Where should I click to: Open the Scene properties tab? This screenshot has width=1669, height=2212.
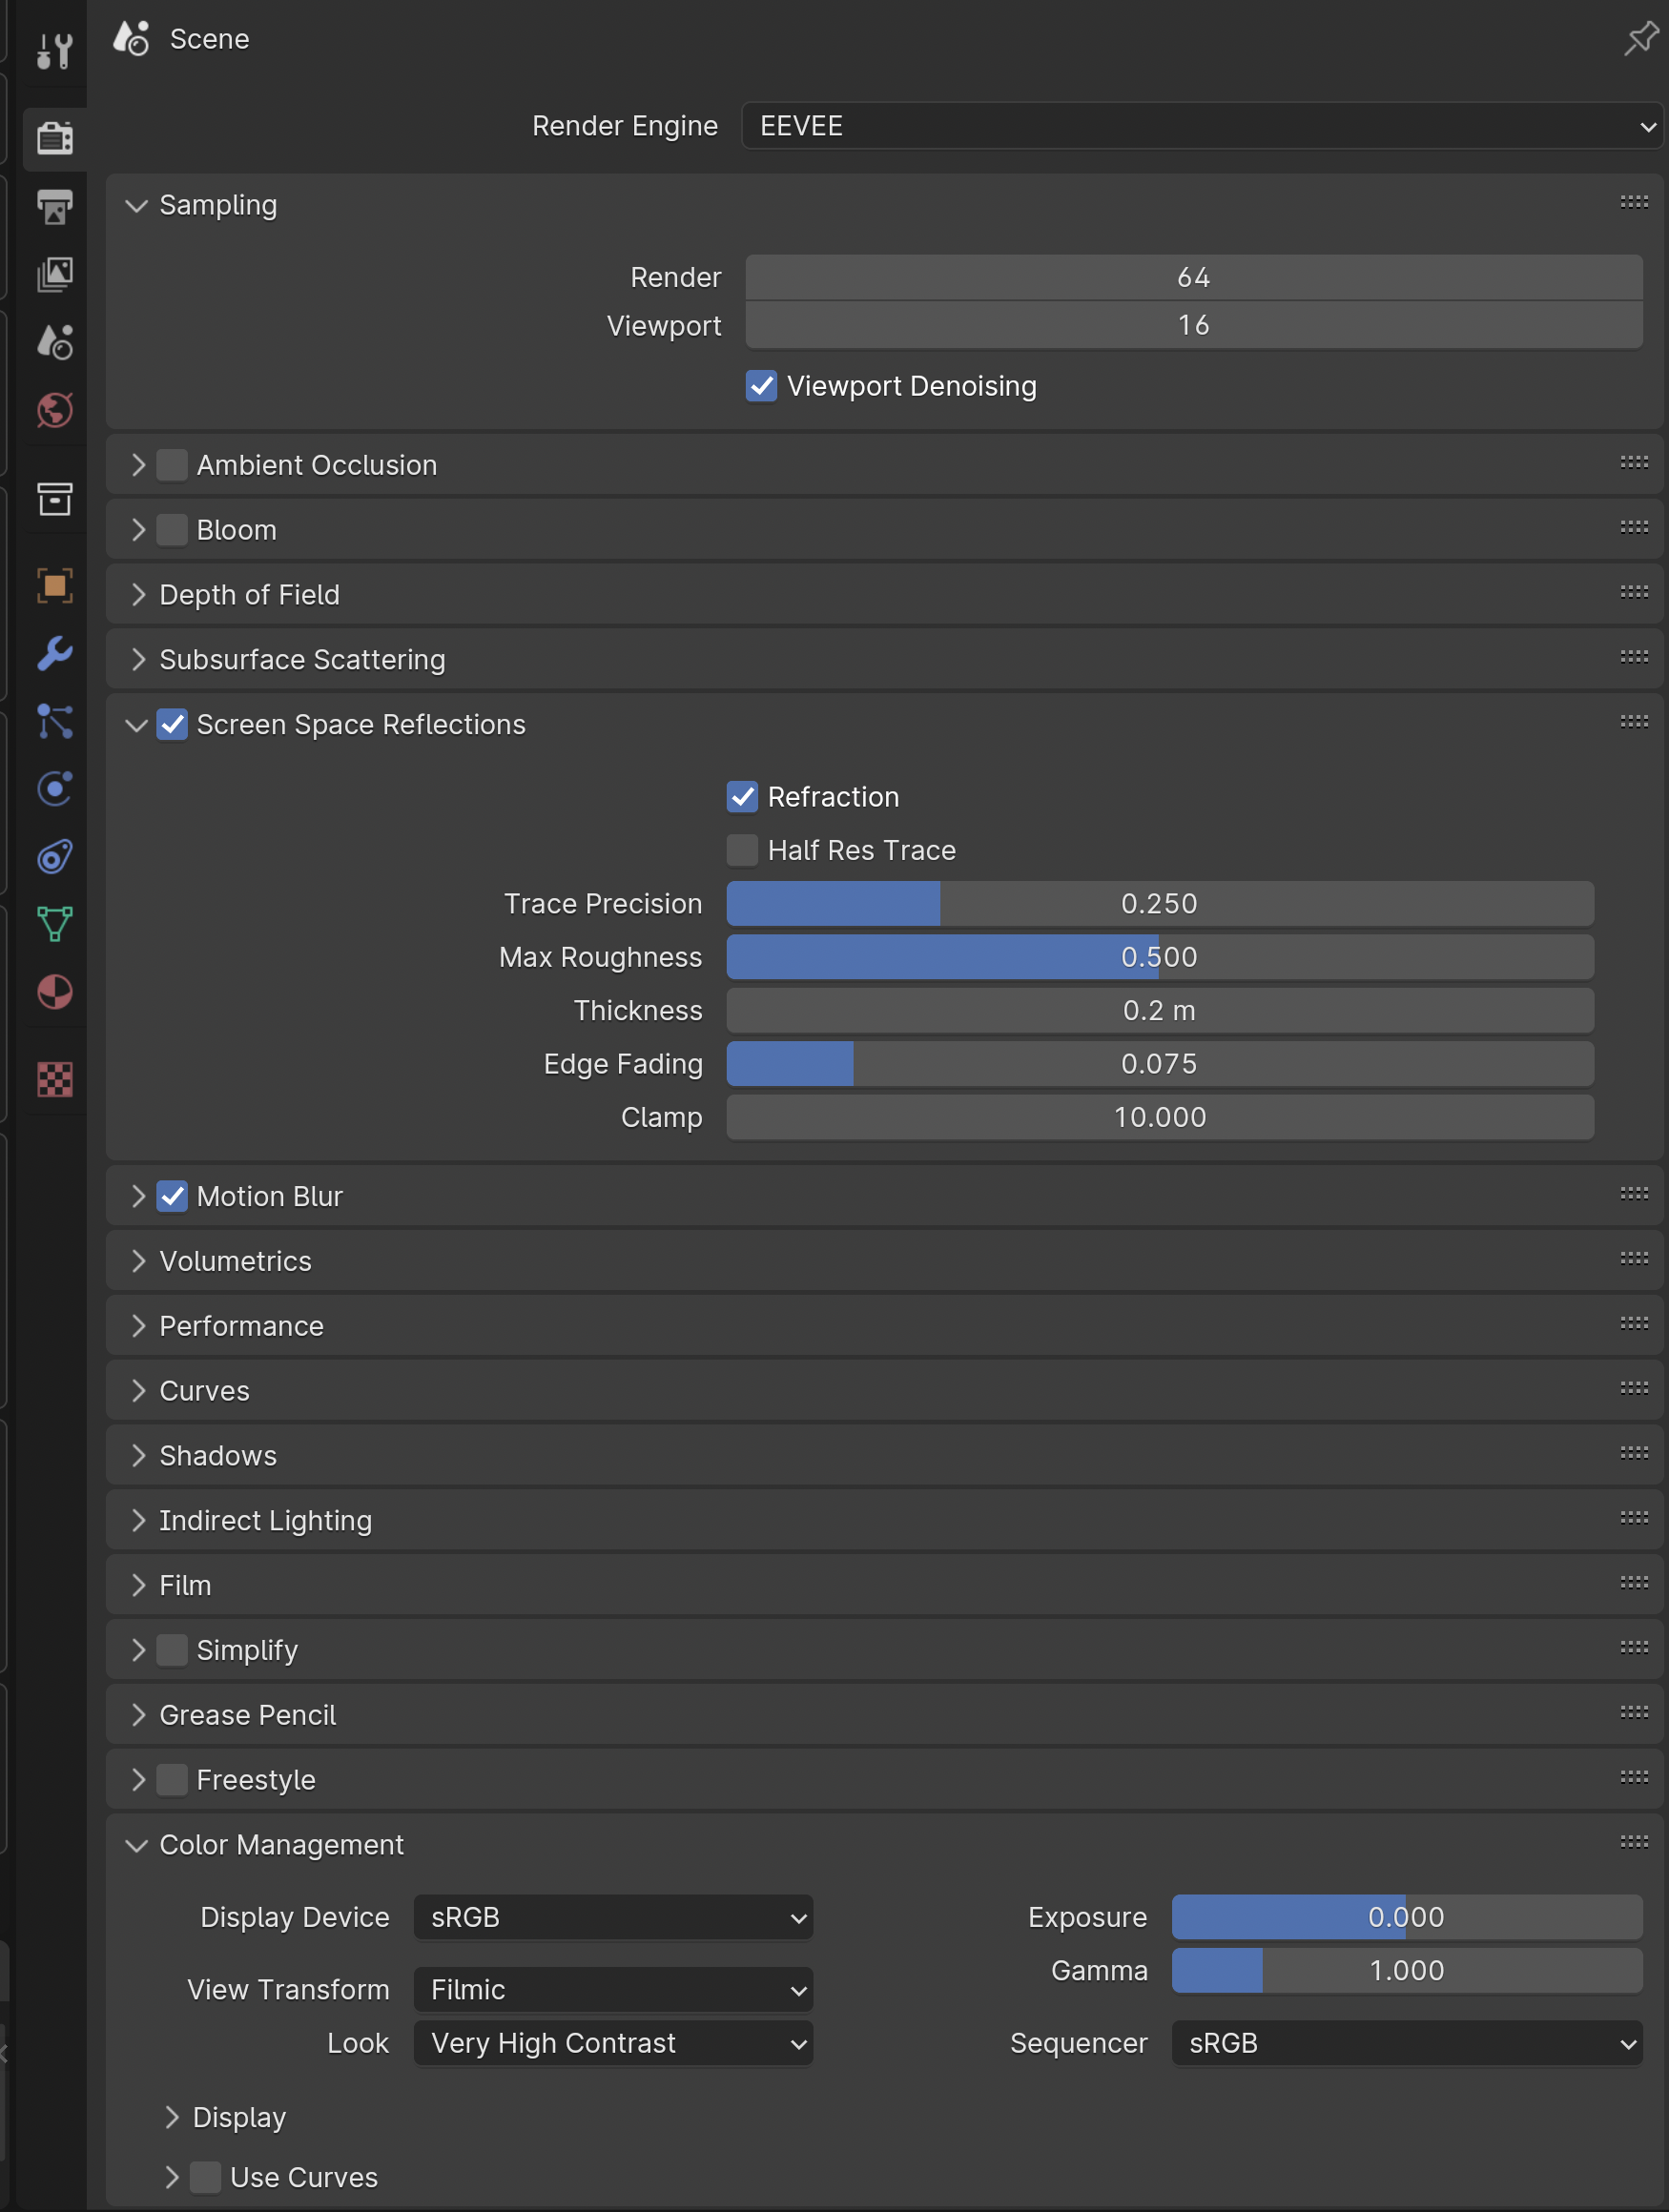click(x=54, y=342)
